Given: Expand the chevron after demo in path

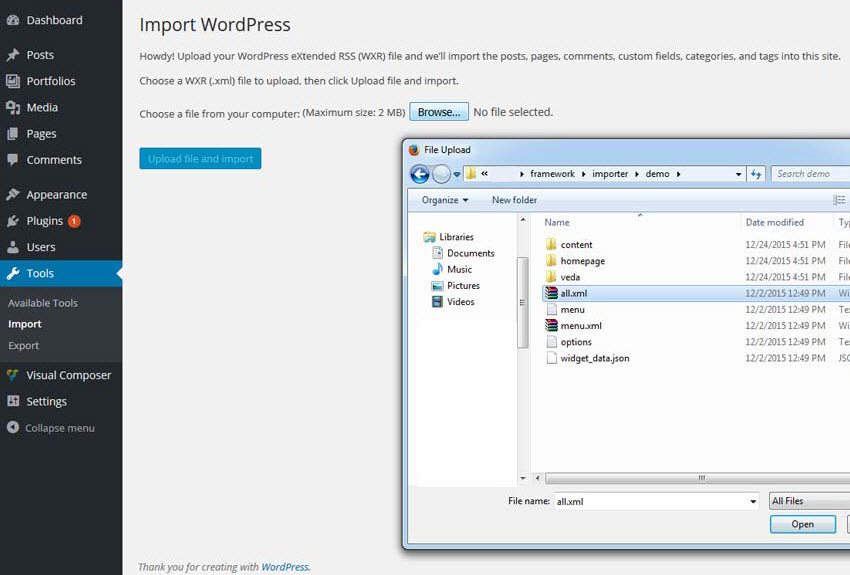Looking at the screenshot, I should click(x=678, y=174).
